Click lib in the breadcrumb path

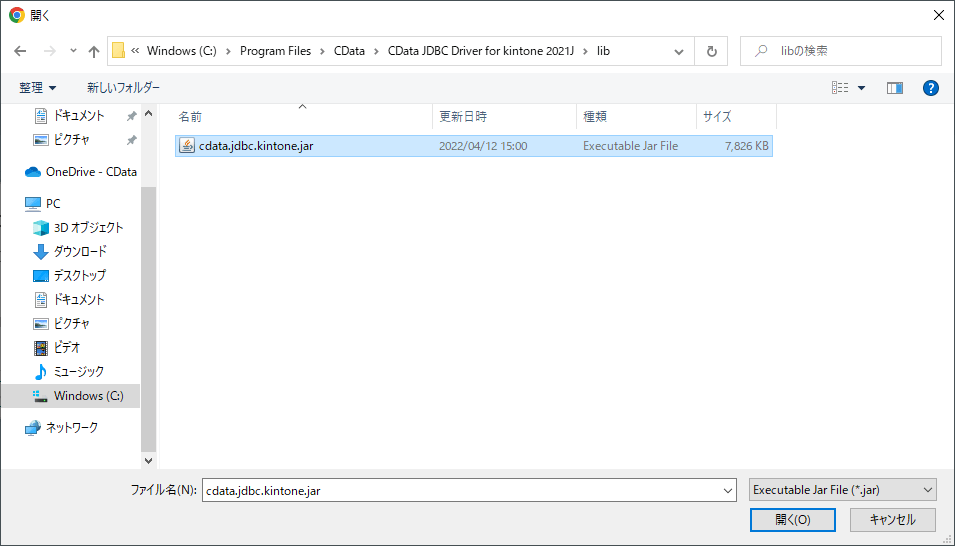click(603, 51)
